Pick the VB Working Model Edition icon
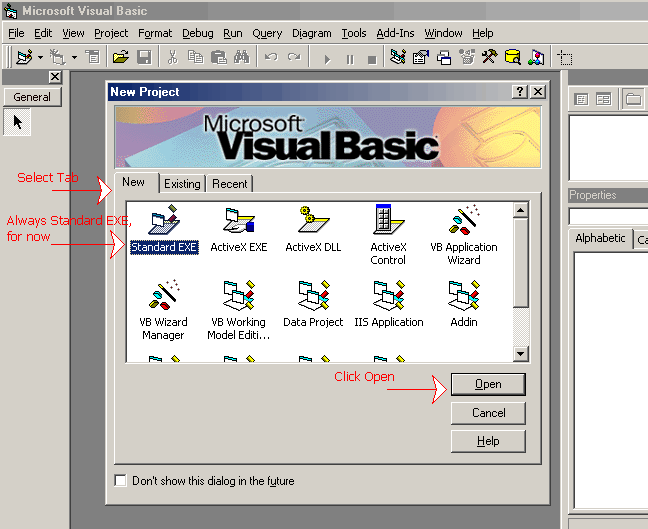Image resolution: width=648 pixels, height=529 pixels. (x=238, y=310)
